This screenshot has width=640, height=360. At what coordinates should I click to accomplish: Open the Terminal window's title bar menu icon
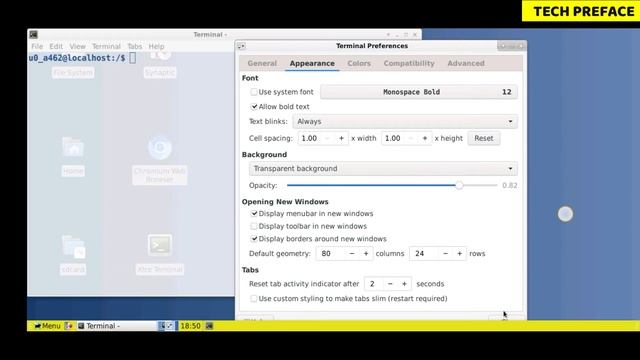(34, 35)
